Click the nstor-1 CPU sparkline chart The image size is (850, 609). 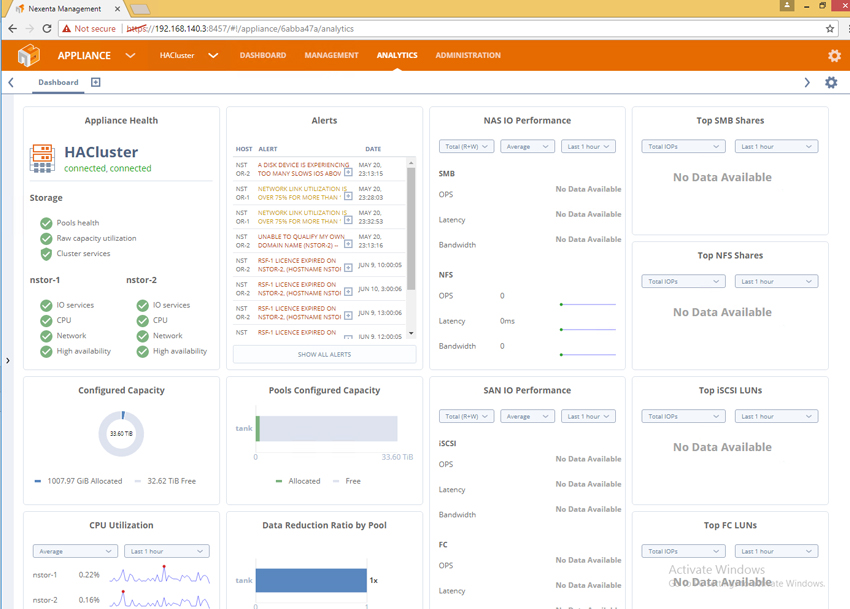pos(159,575)
